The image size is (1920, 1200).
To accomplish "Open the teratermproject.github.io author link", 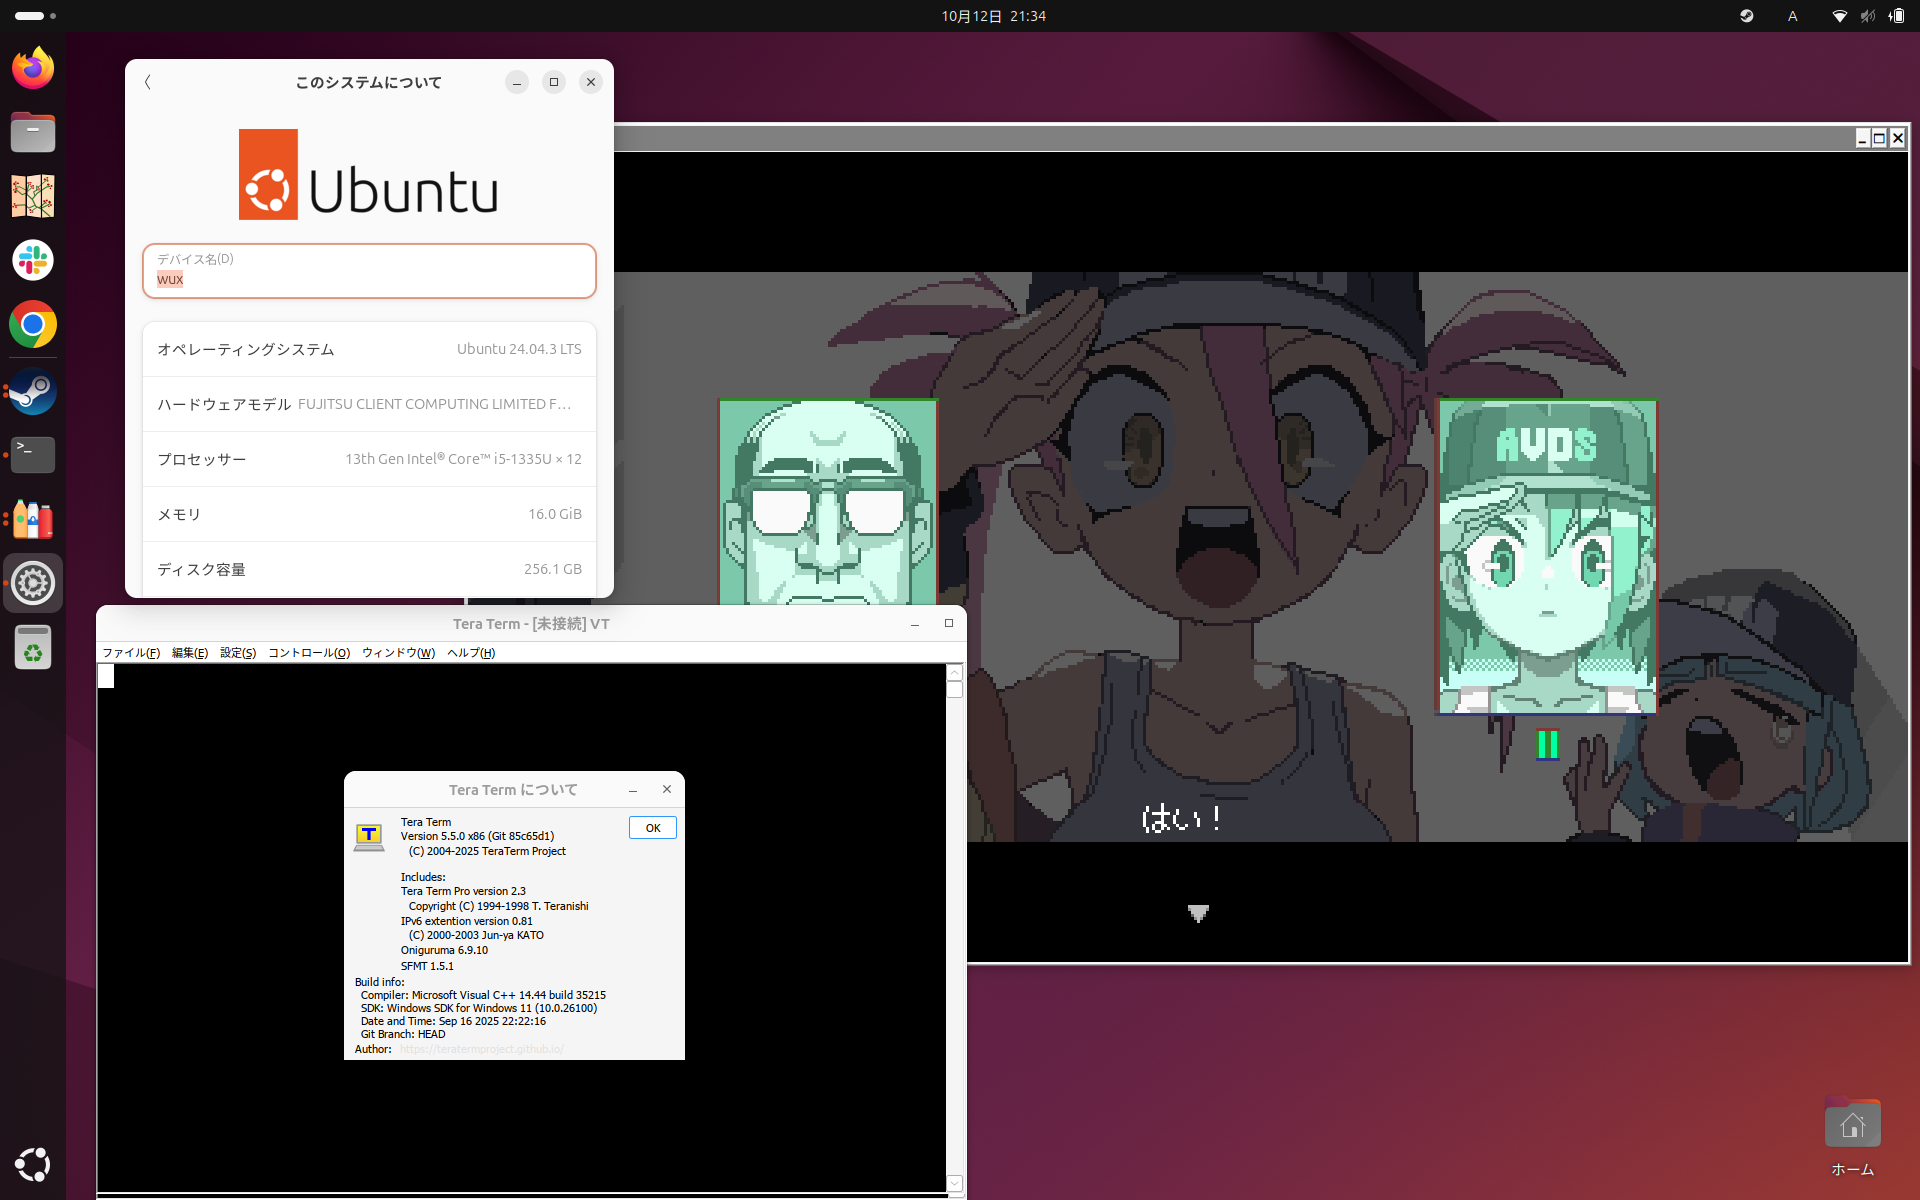I will click(x=481, y=1049).
